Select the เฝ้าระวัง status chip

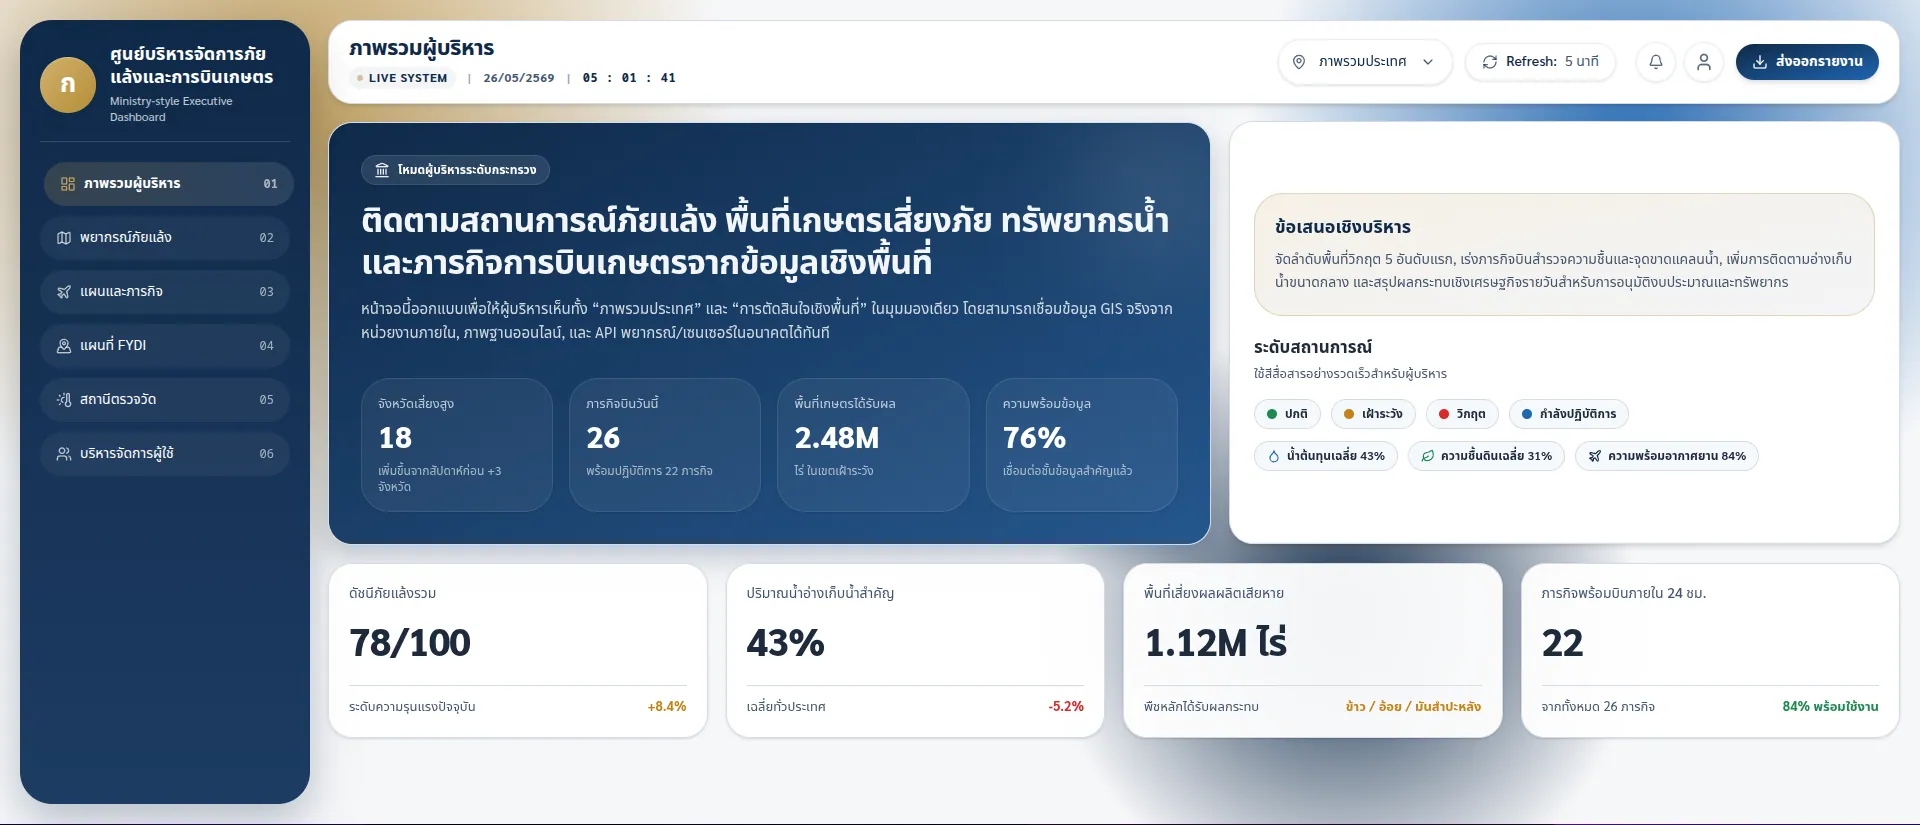click(1373, 414)
